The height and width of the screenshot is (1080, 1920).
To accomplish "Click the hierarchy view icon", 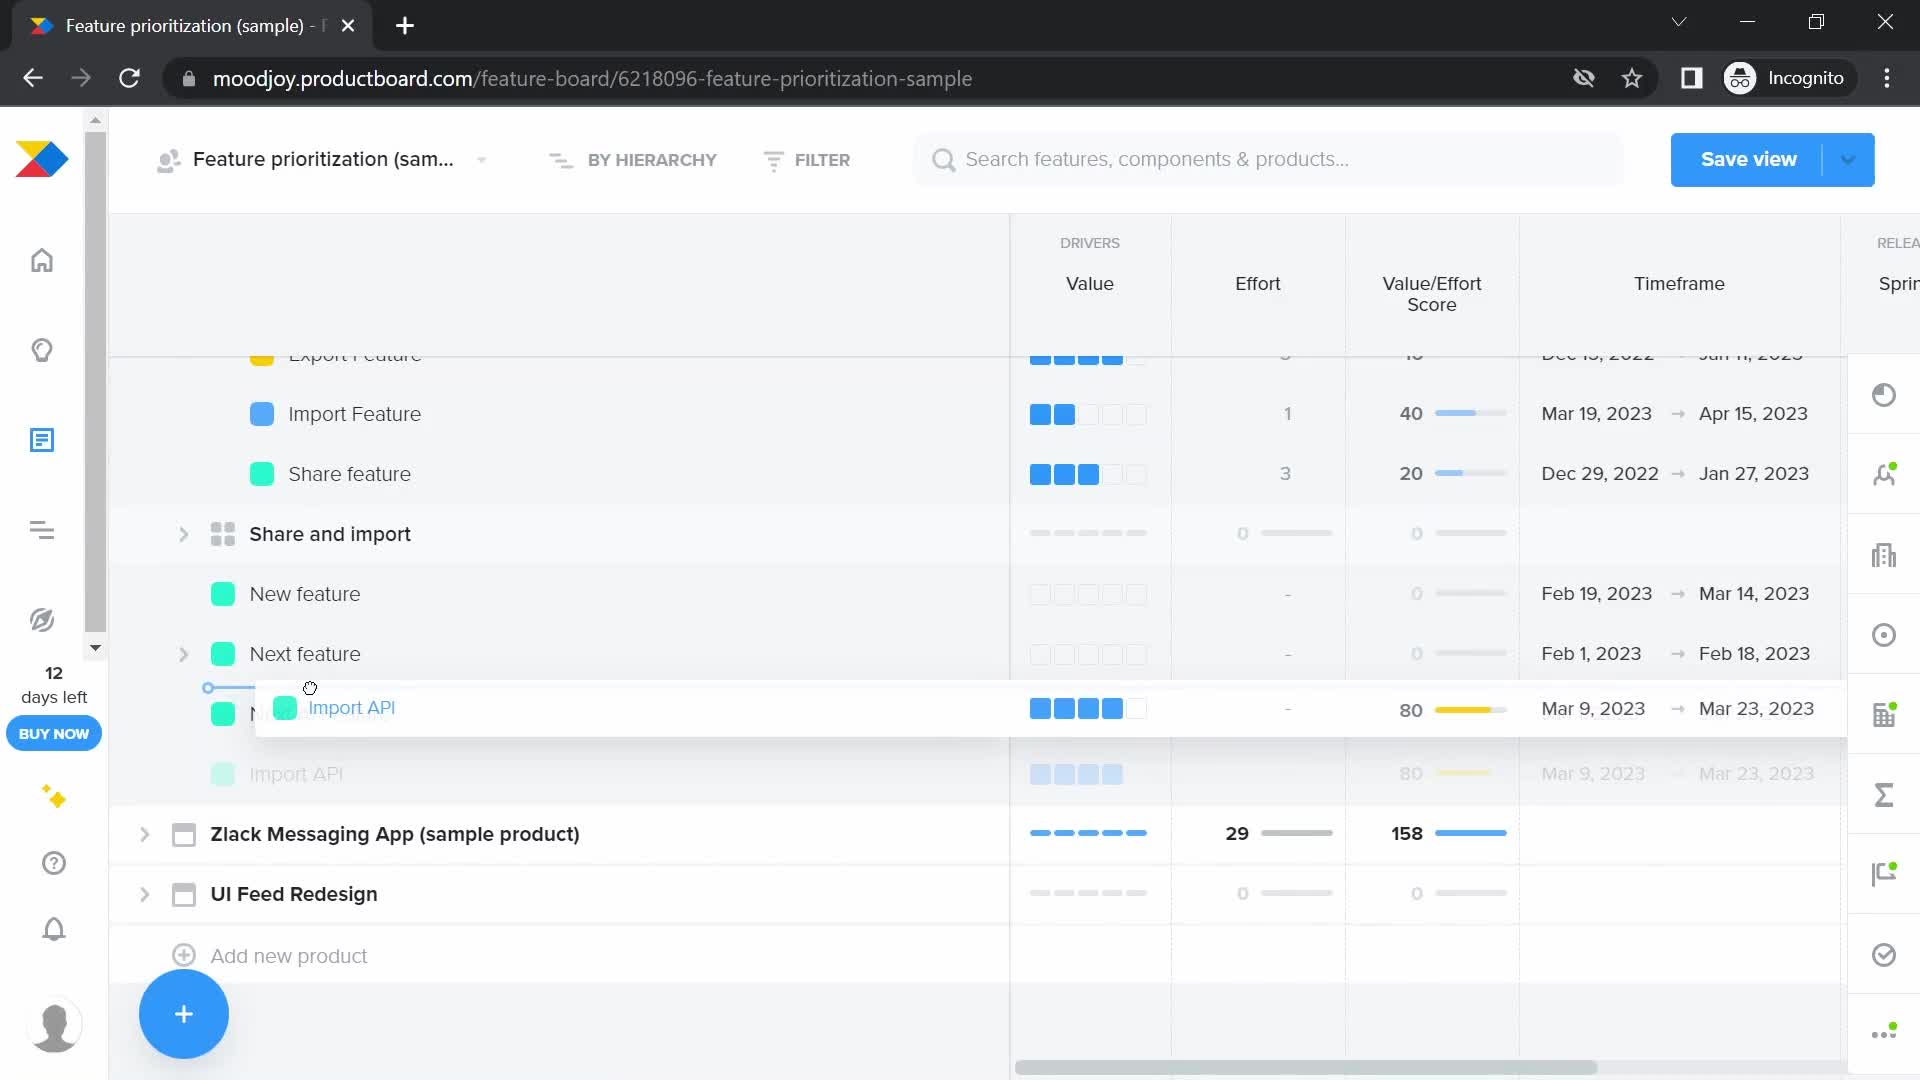I will pyautogui.click(x=560, y=160).
